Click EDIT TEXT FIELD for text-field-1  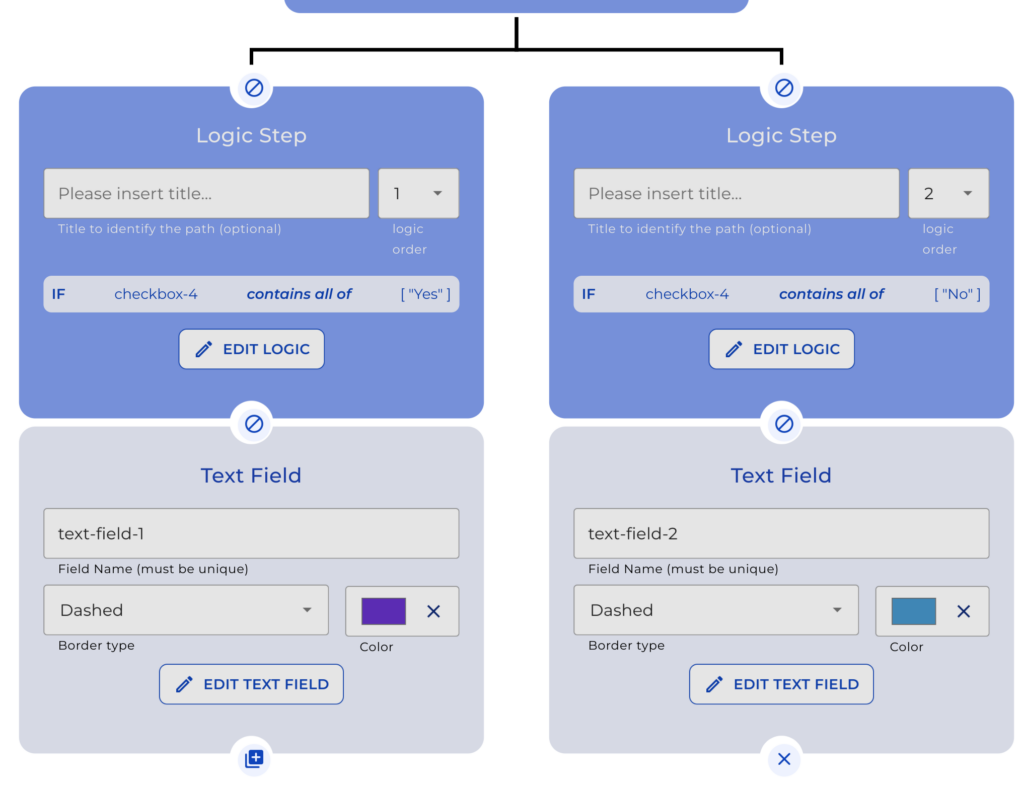pyautogui.click(x=251, y=684)
